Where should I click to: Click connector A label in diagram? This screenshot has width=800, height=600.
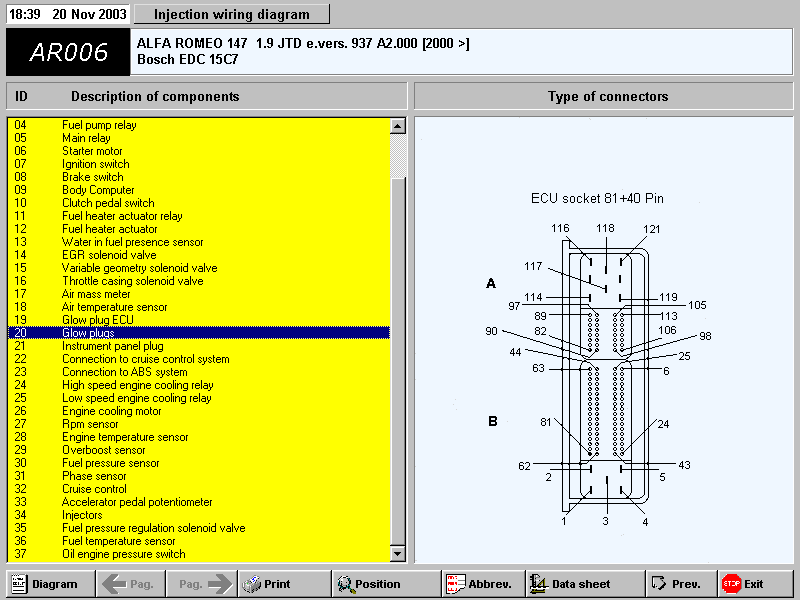pyautogui.click(x=491, y=283)
